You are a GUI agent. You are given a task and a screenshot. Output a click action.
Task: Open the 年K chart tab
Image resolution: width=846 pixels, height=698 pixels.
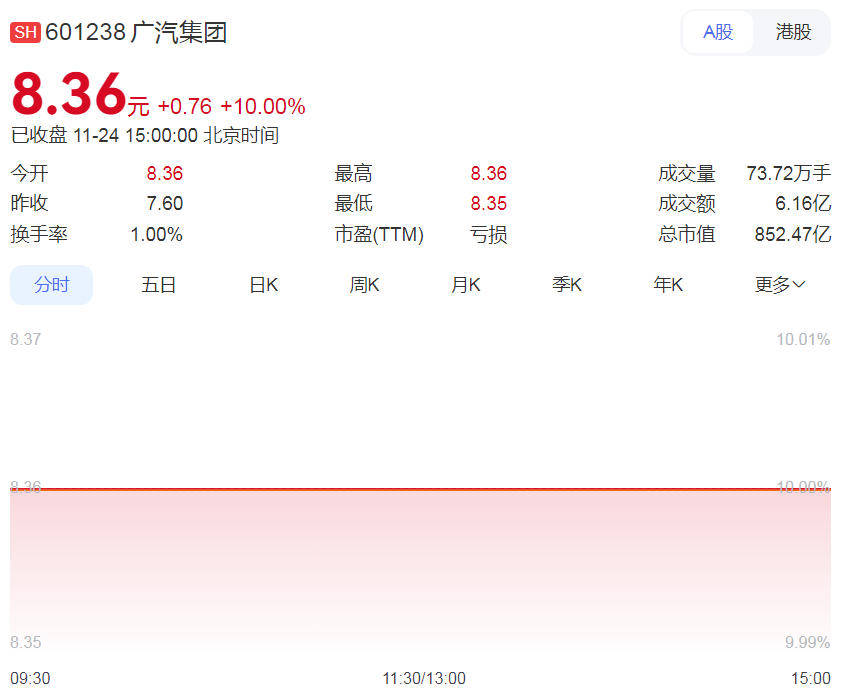tap(668, 284)
